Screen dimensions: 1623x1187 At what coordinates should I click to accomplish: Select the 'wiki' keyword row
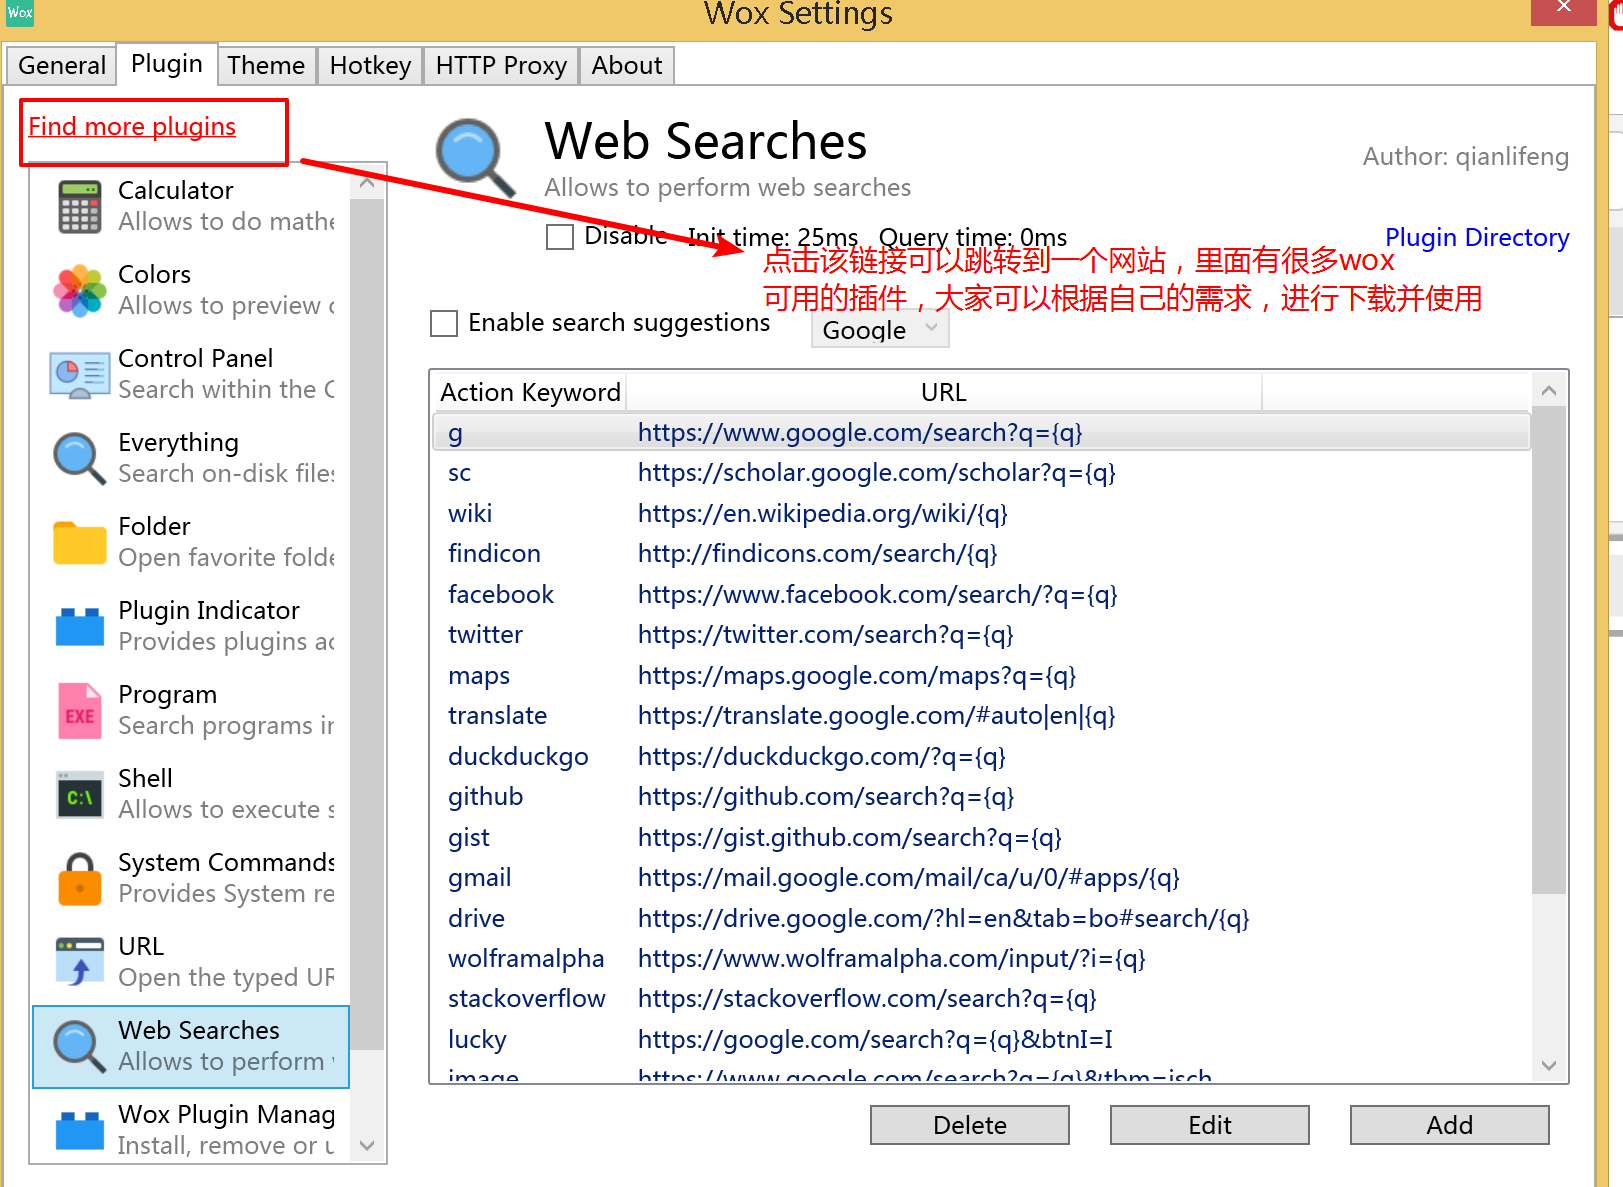(x=981, y=514)
